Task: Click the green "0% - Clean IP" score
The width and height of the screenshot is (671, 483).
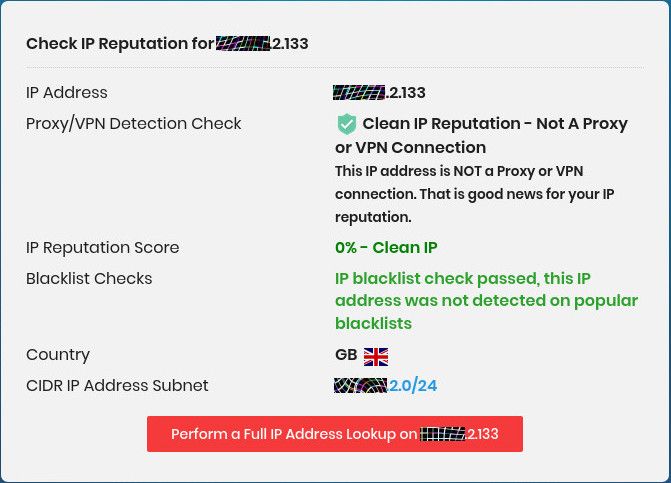Action: point(386,248)
